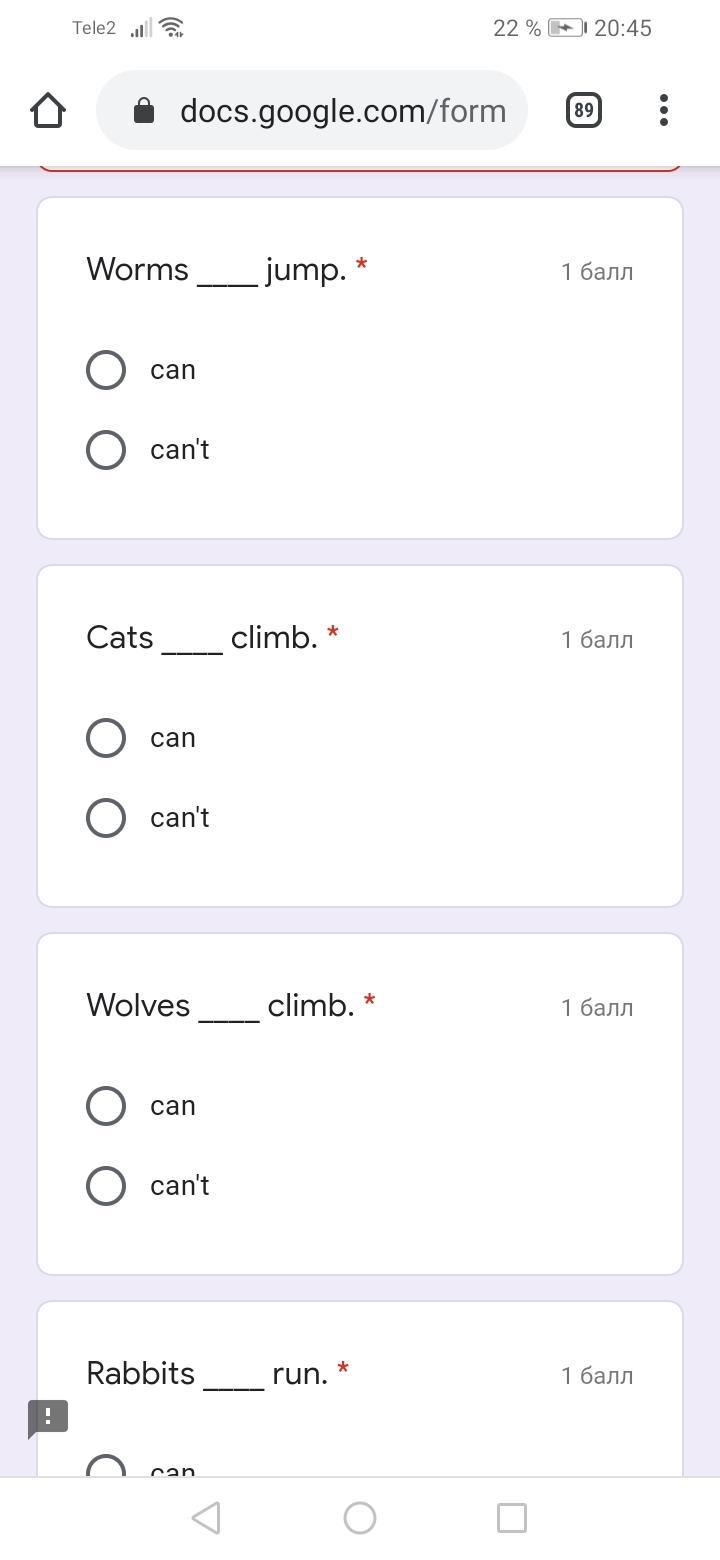
Task: Tap the "Cats ____ climb." question text
Action: click(x=201, y=638)
